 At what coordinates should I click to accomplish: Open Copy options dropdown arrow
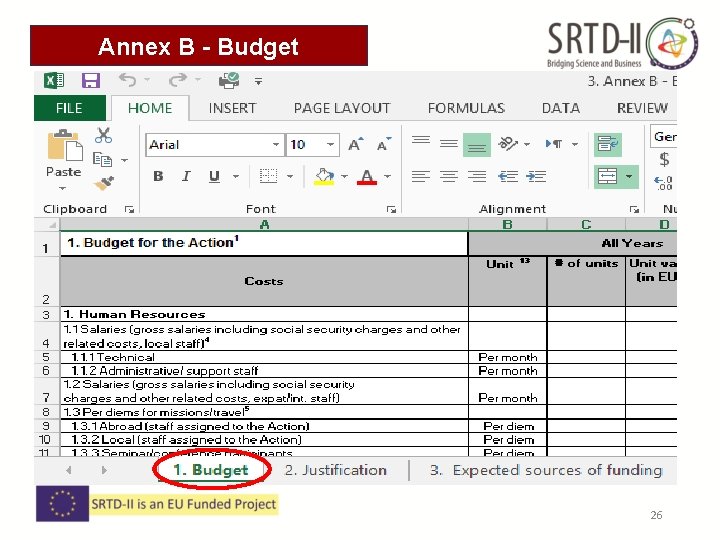(x=124, y=160)
